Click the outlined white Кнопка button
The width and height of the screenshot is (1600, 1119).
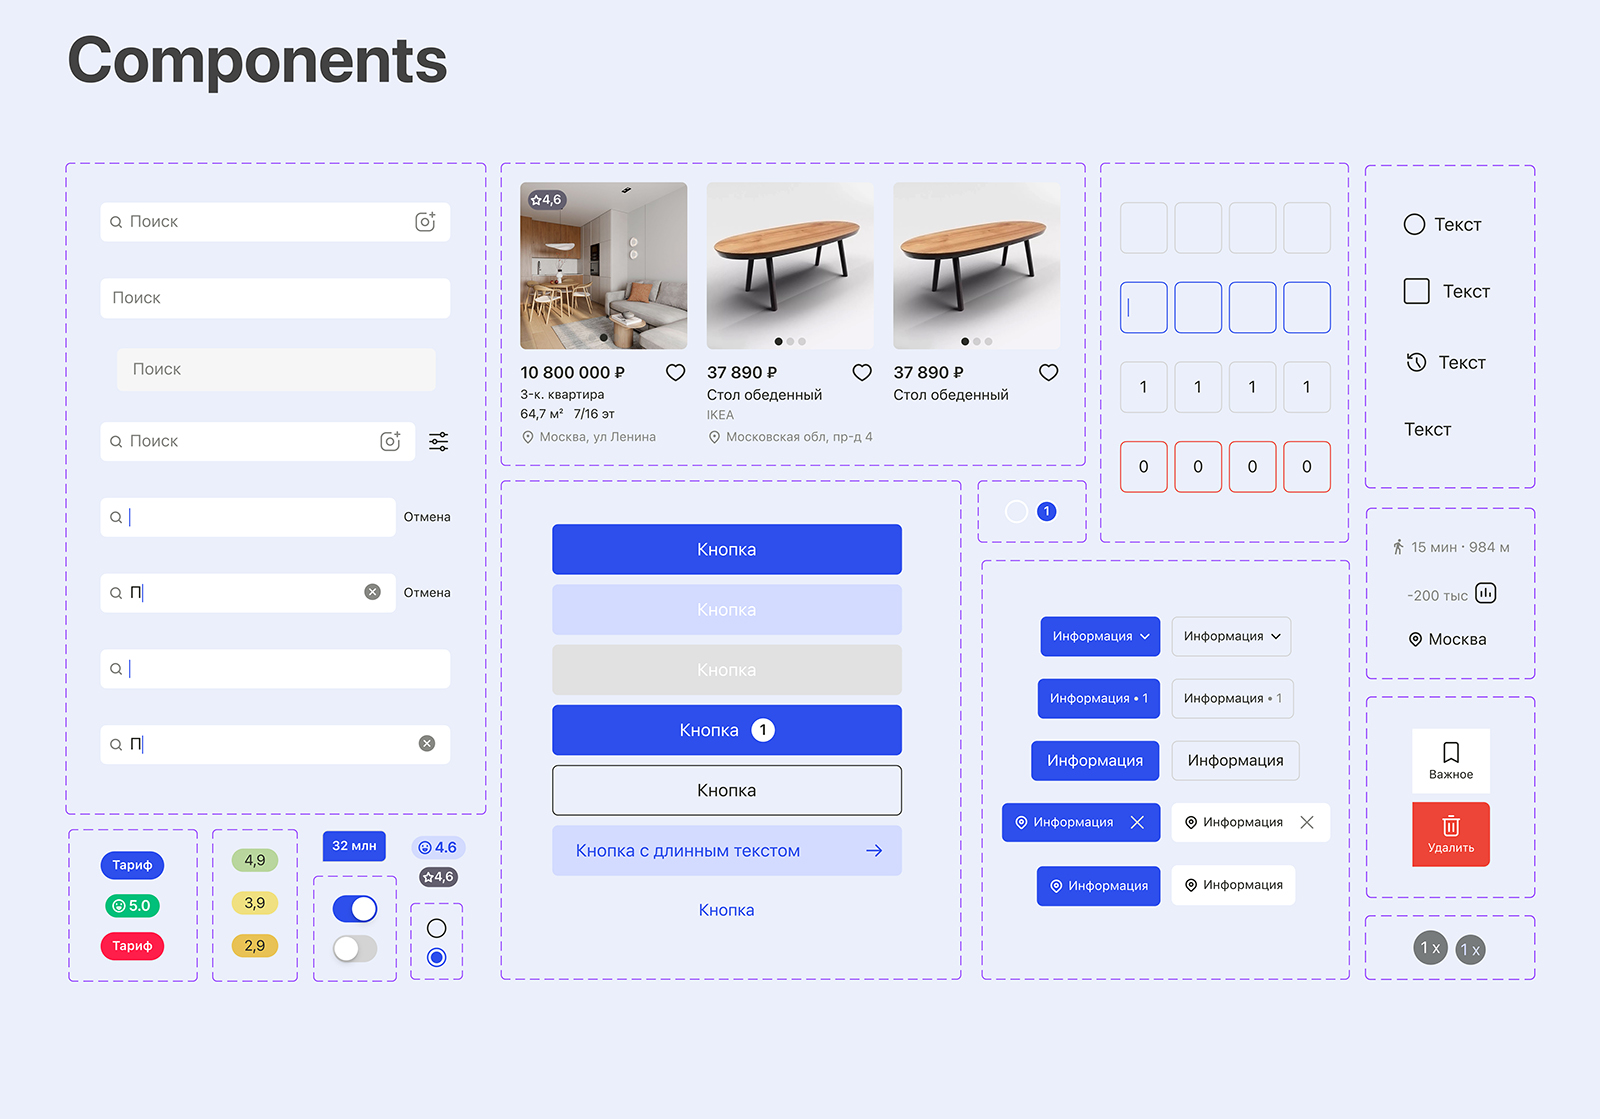coord(727,791)
